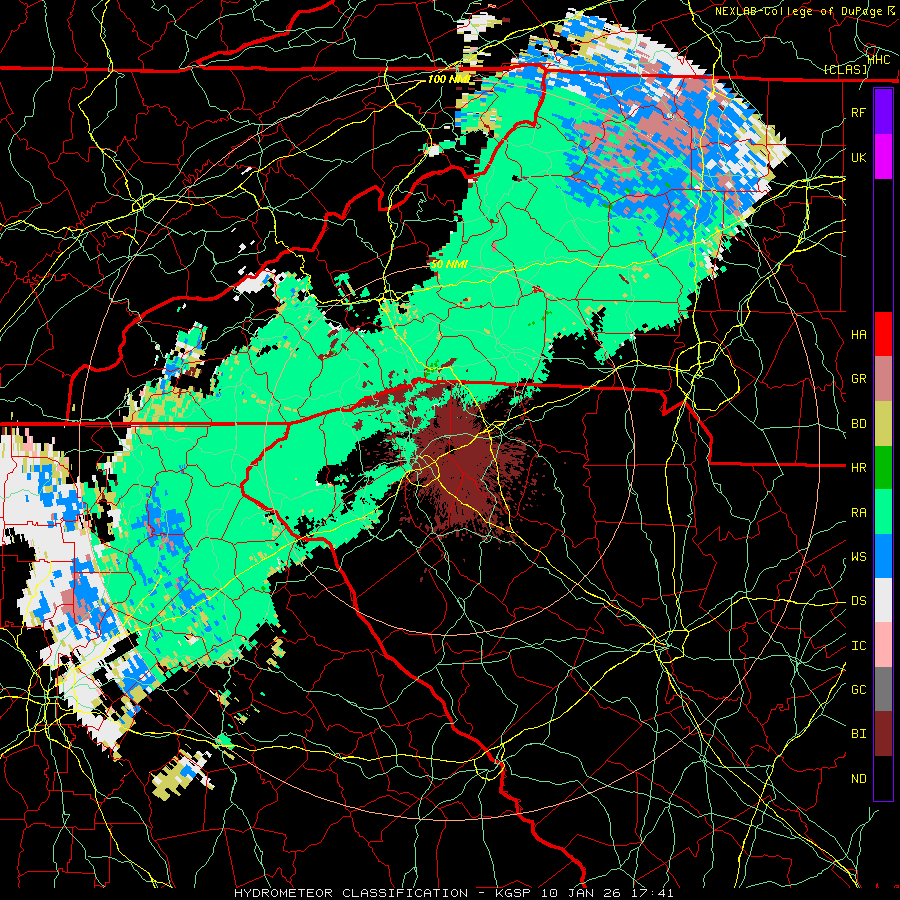Click the DS legend label
900x900 pixels.
coord(858,601)
